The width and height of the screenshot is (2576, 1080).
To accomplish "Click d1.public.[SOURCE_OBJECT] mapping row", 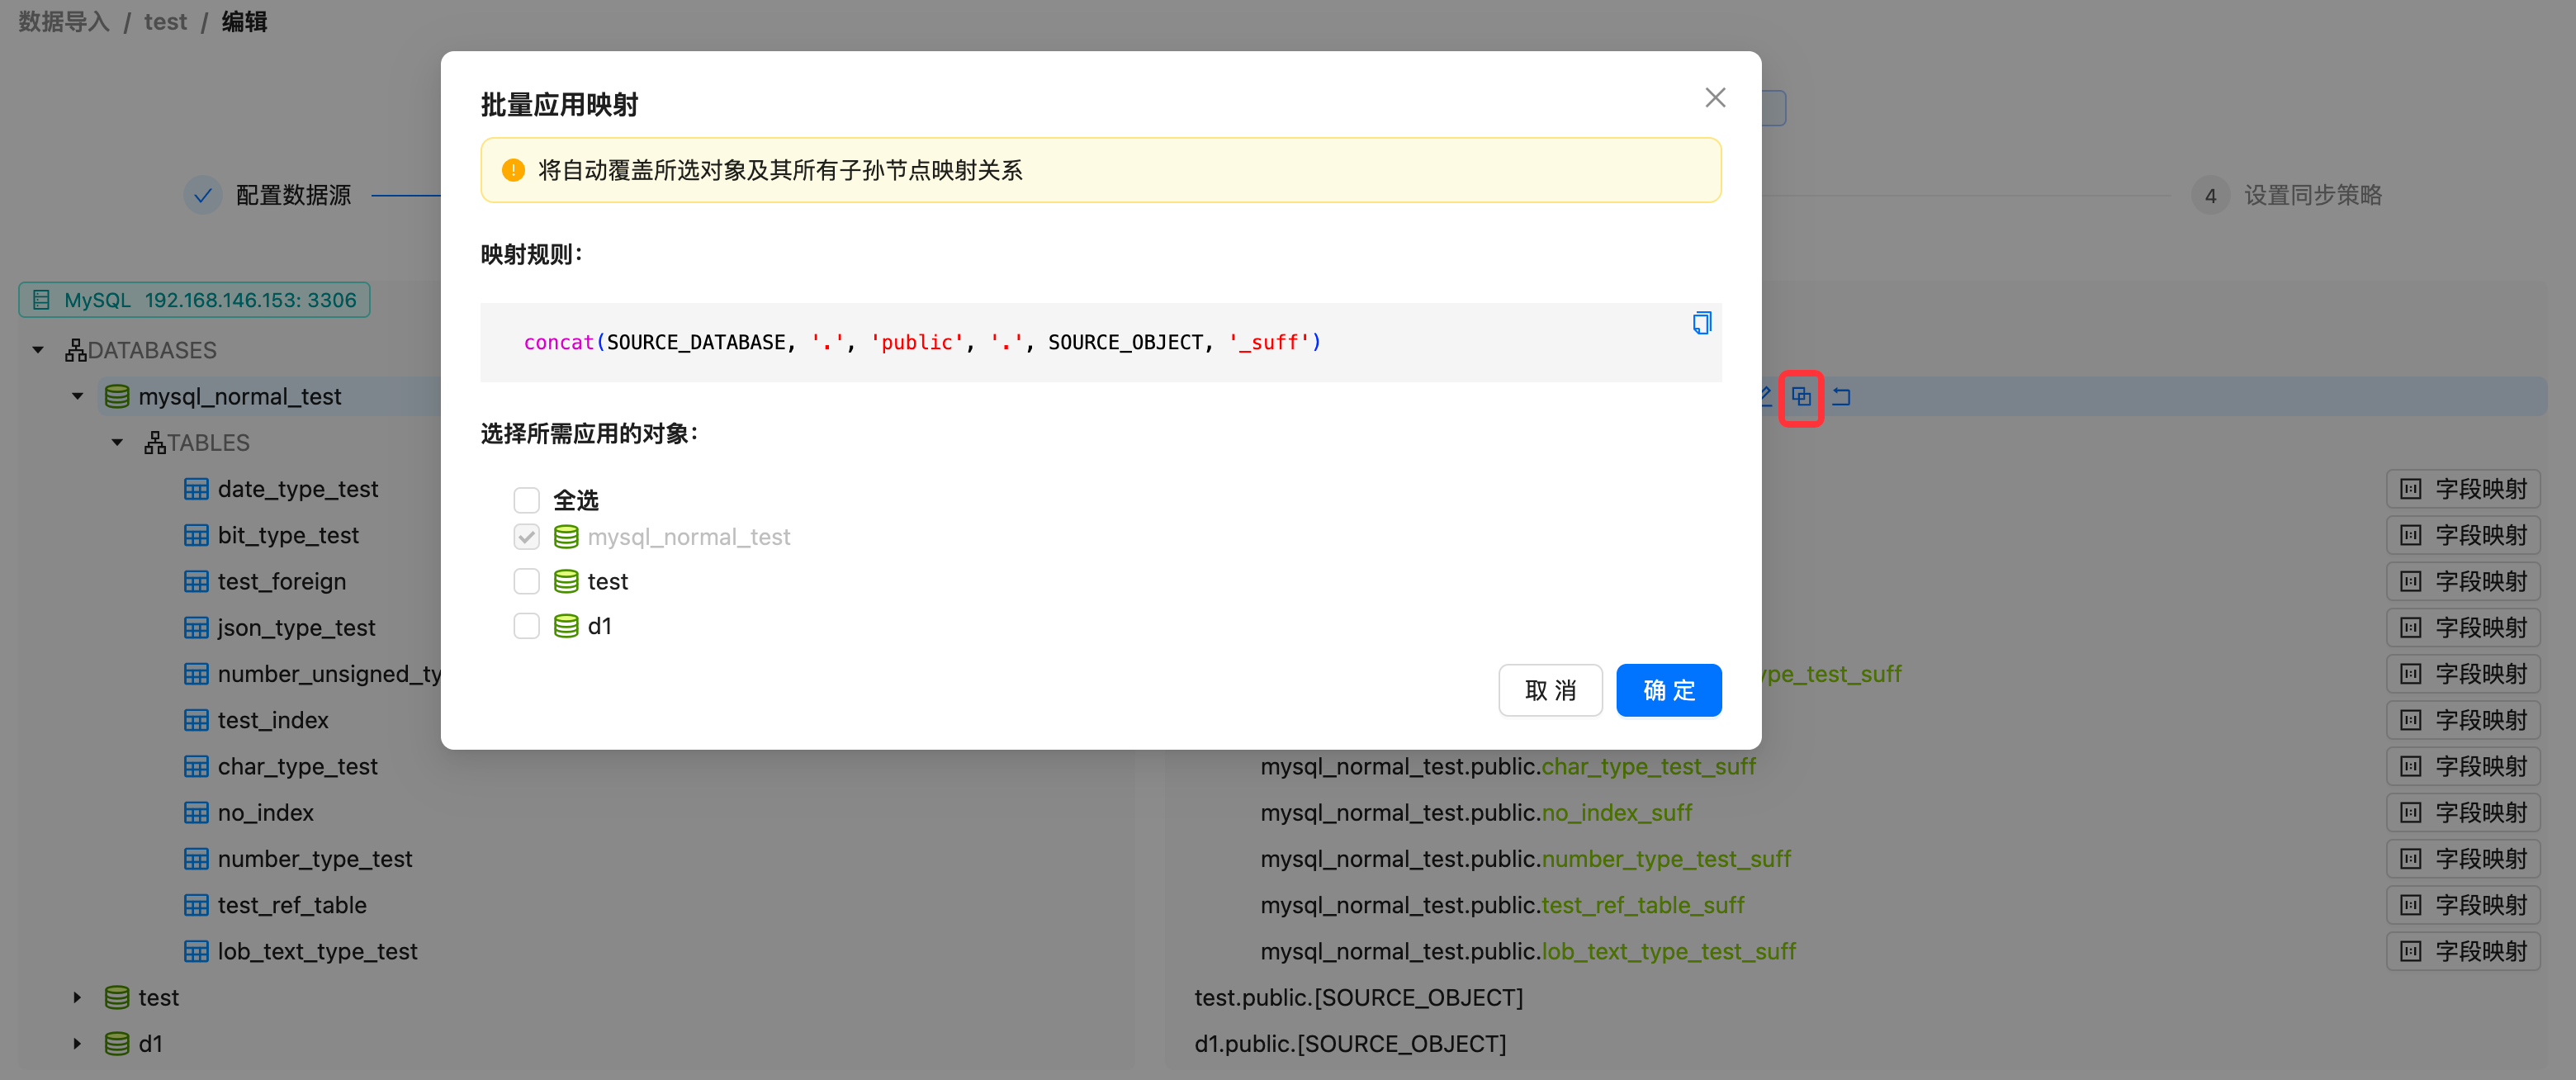I will 1350,1043.
